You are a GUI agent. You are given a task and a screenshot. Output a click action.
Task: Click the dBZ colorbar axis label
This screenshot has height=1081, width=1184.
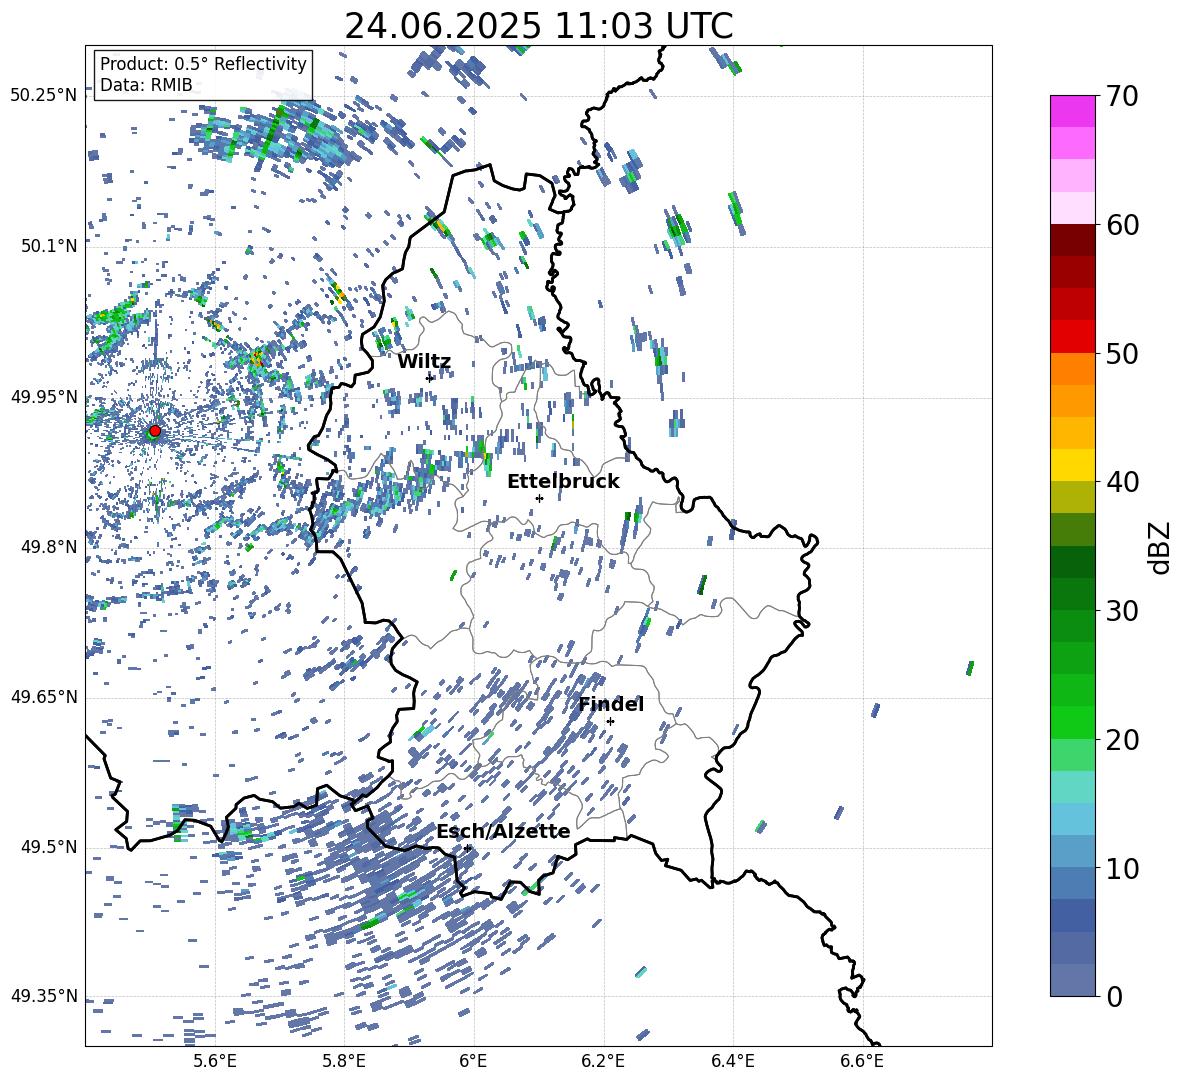click(1161, 547)
